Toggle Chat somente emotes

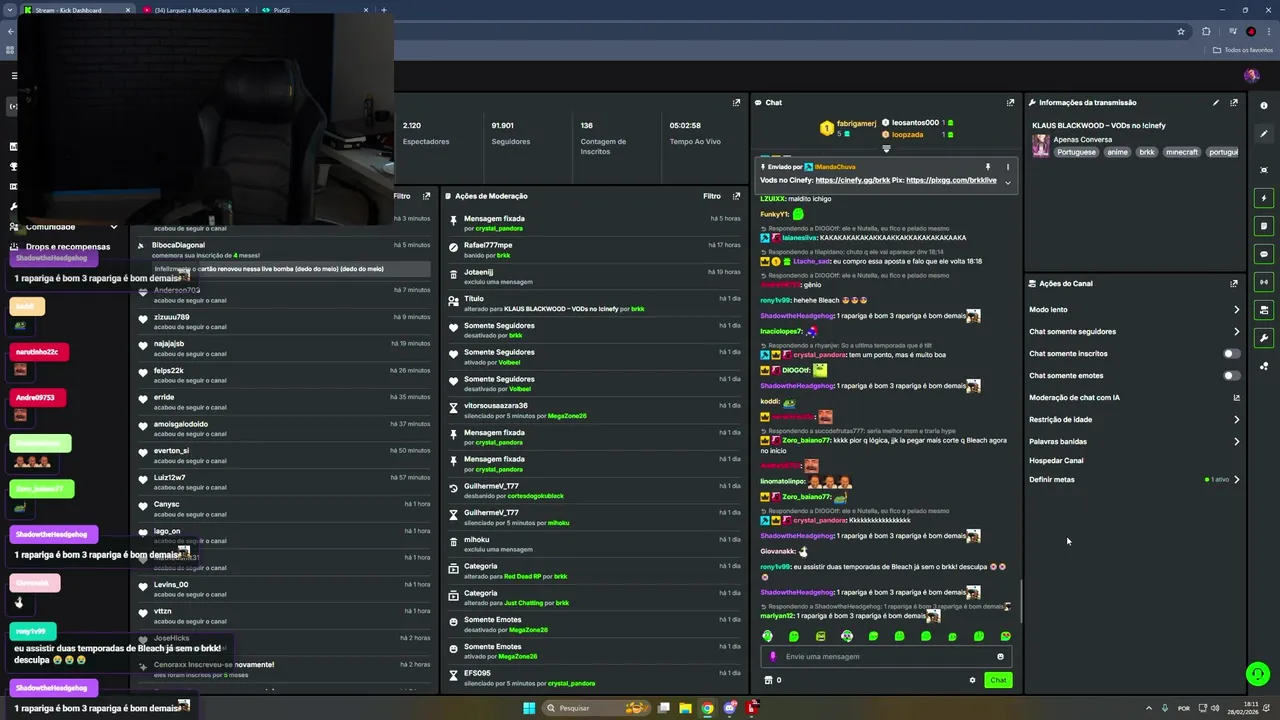click(x=1232, y=375)
